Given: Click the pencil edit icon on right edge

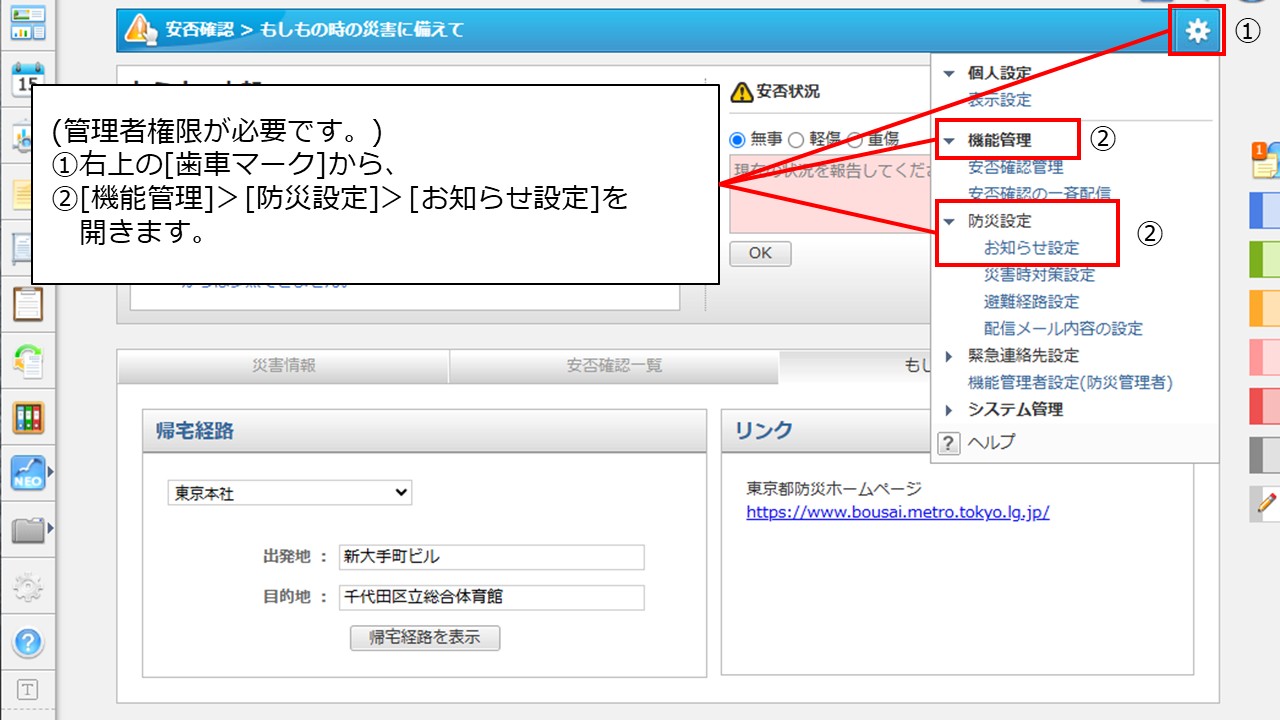Looking at the screenshot, I should 1265,504.
